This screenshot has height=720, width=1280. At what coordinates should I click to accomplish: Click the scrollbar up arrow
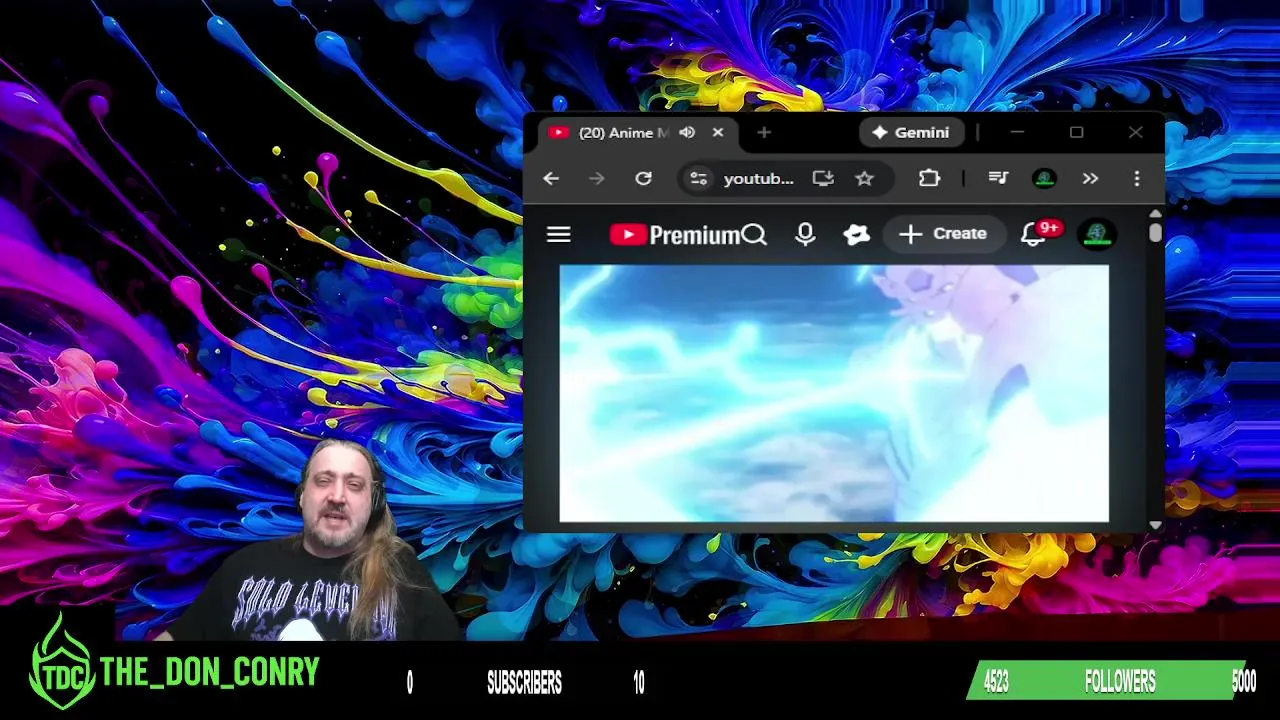pos(1156,214)
